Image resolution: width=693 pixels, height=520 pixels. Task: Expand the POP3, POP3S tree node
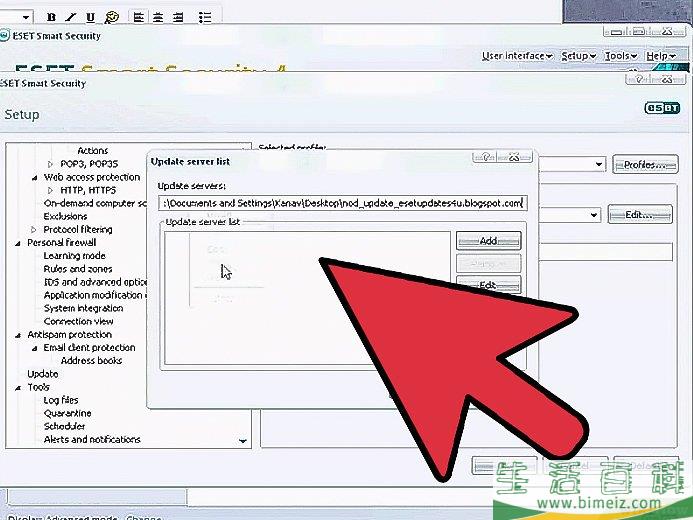pyautogui.click(x=50, y=164)
